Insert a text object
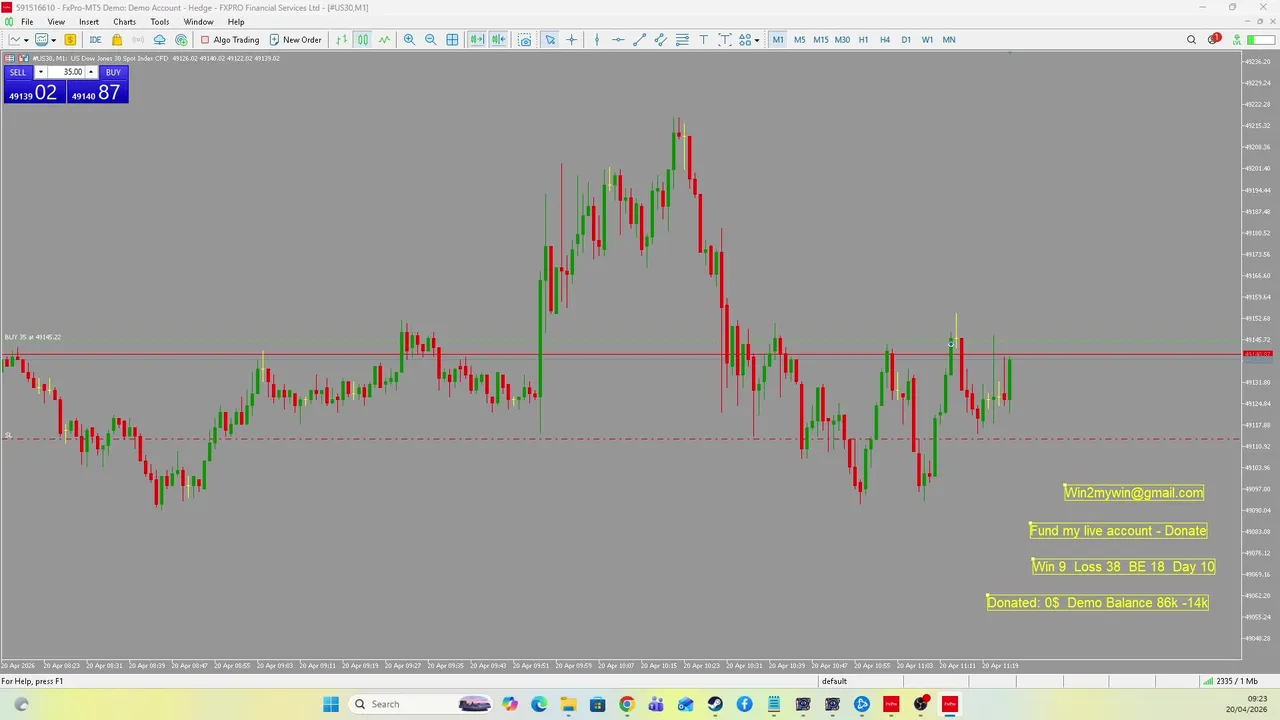 click(704, 40)
